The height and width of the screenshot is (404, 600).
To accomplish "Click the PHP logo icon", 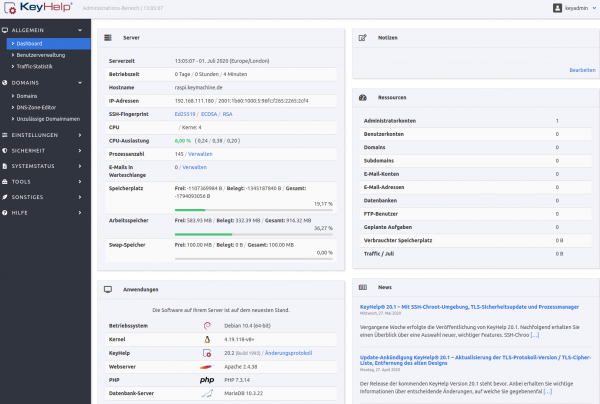I will click(x=207, y=380).
